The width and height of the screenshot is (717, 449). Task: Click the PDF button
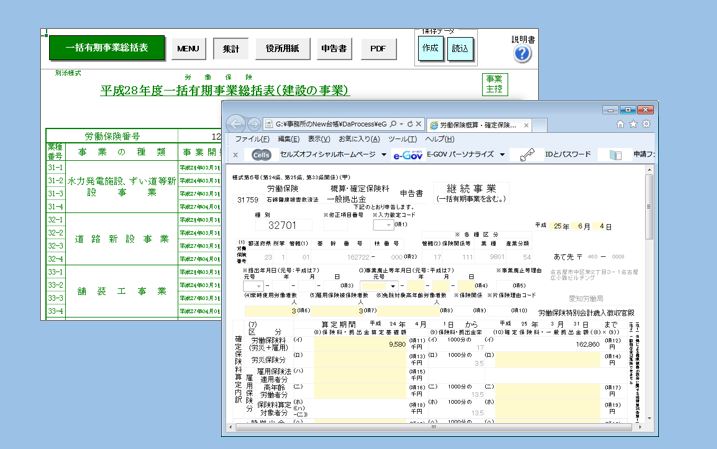[377, 48]
